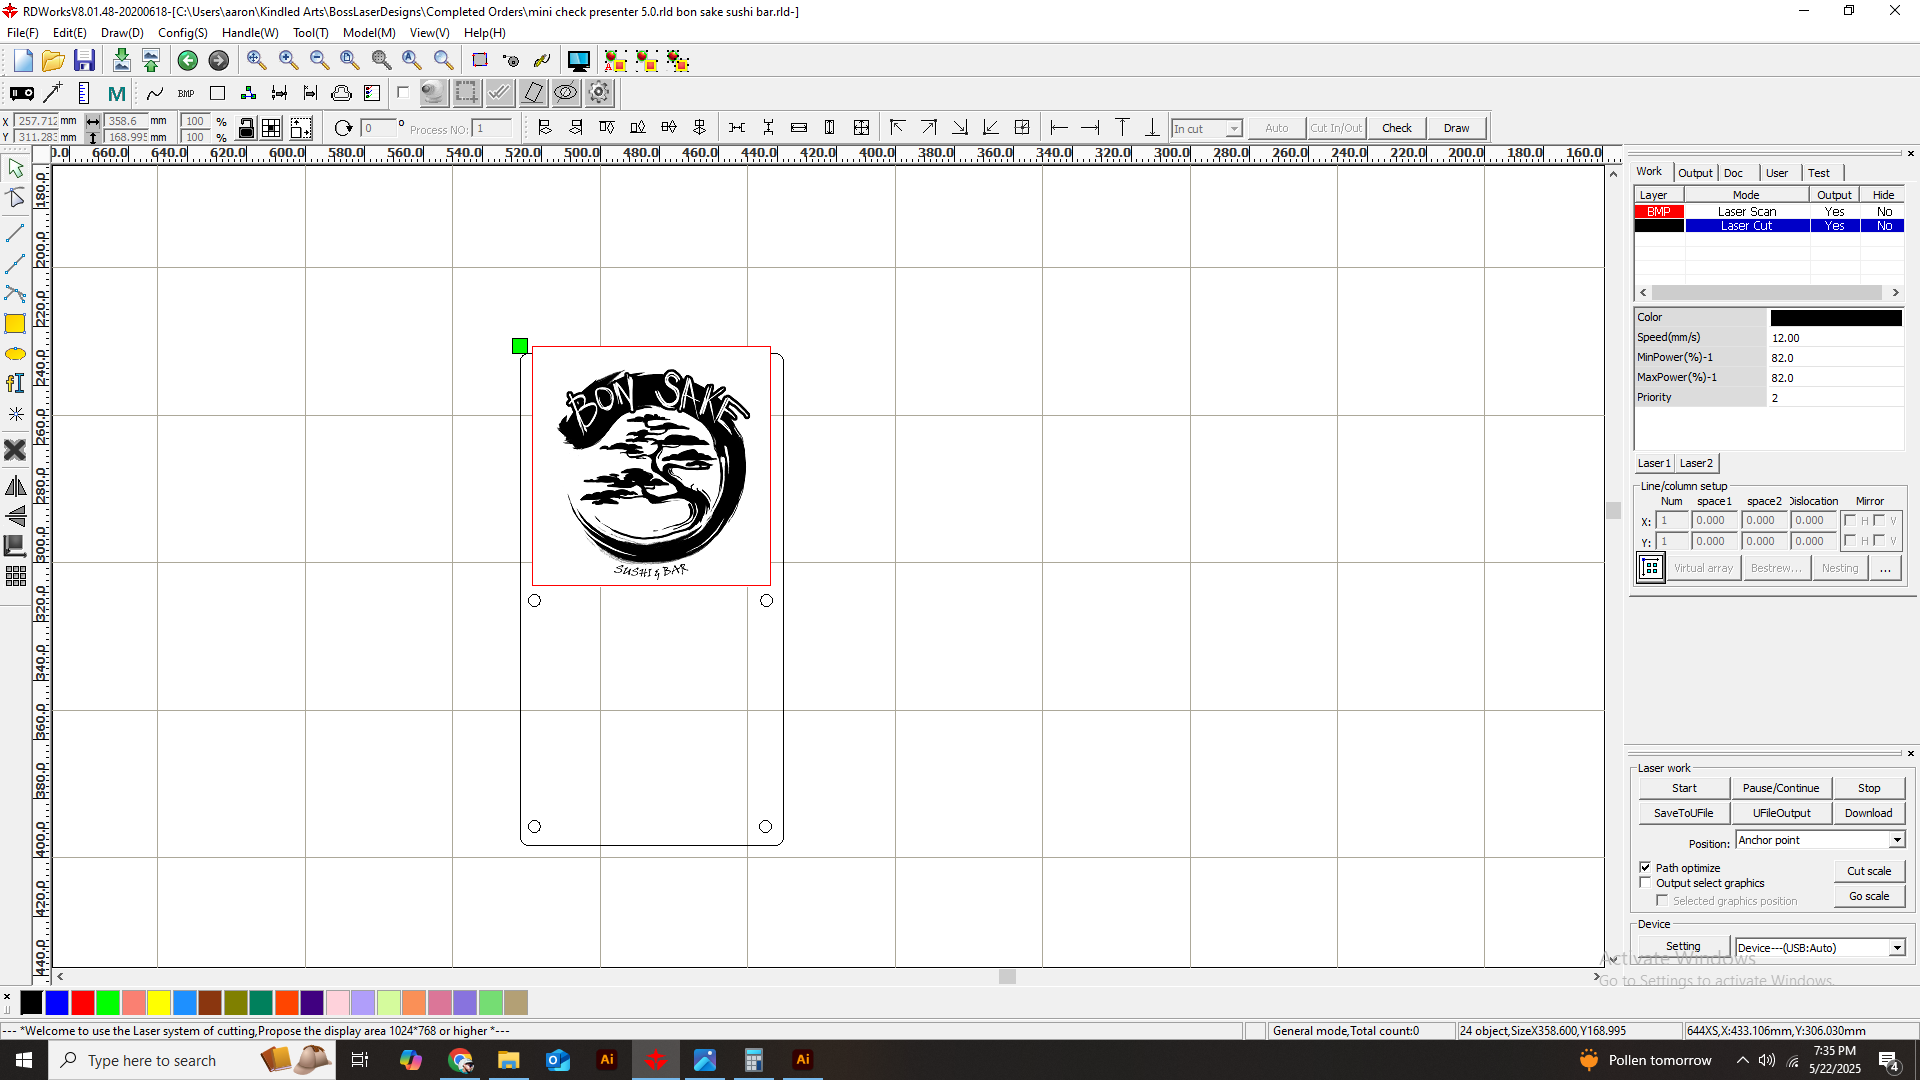Click the BMP image import tool
1920x1080 pixels.
[x=186, y=93]
